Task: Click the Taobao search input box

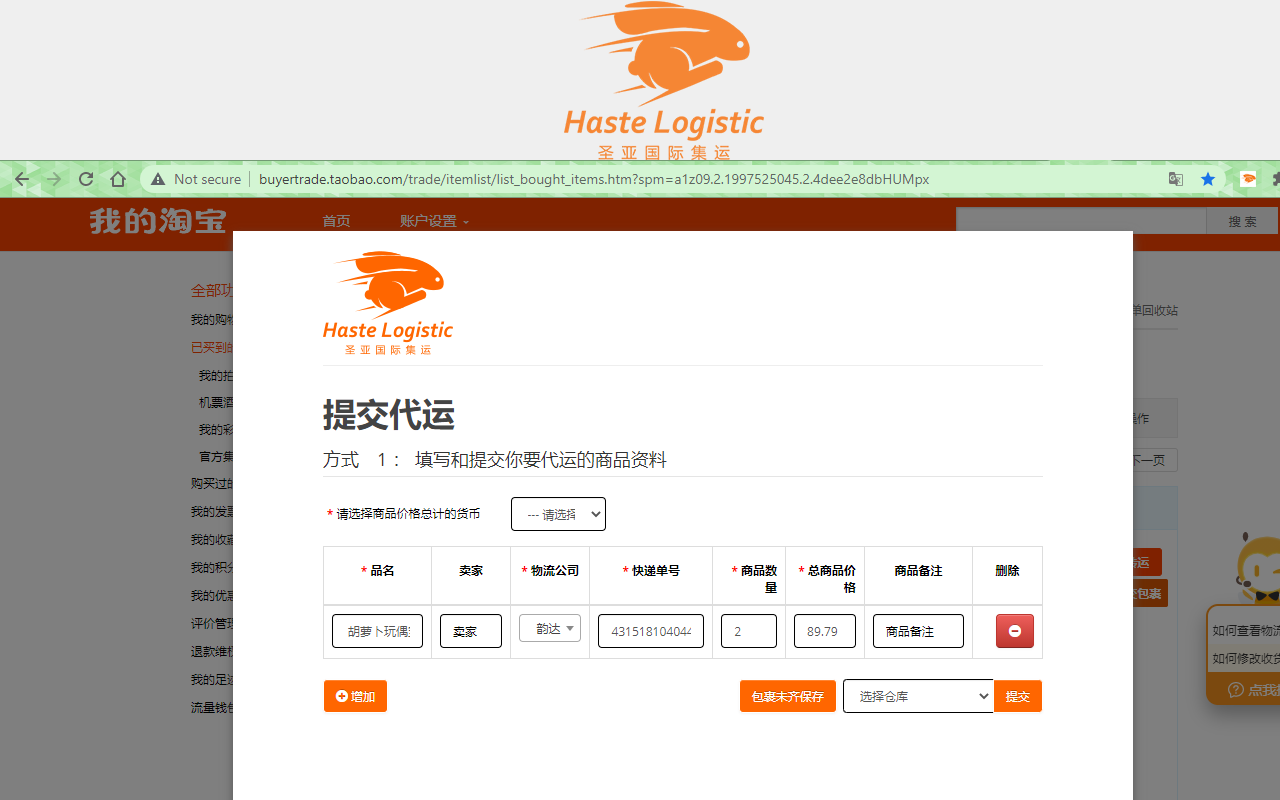Action: 1081,221
